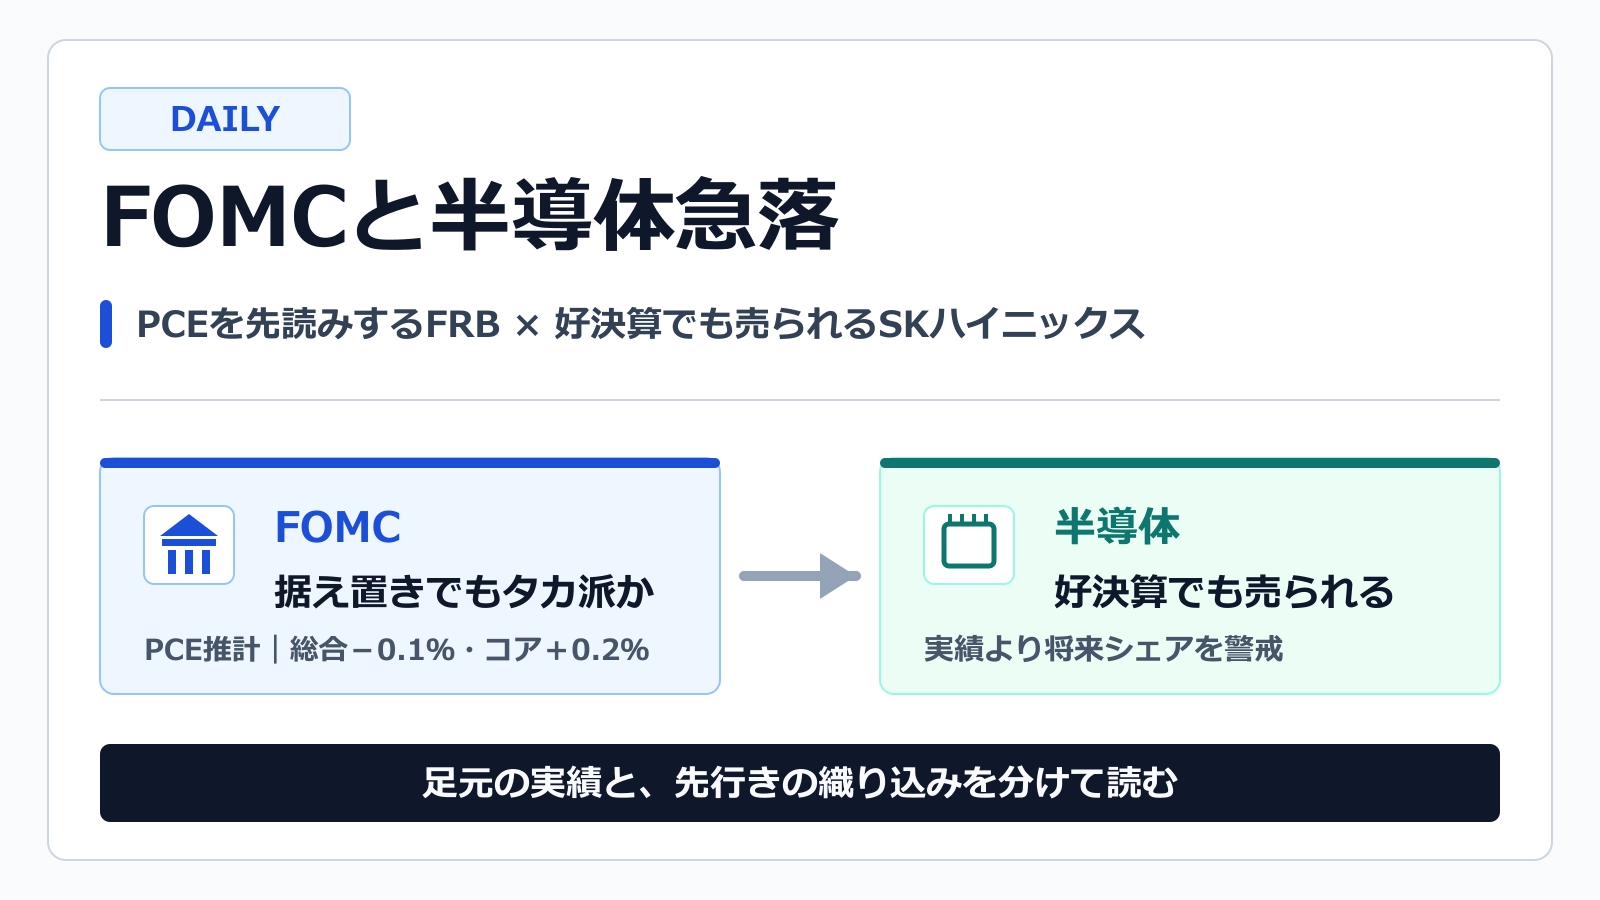Click the green top bar of the semiconductor card
1600x900 pixels.
1190,463
